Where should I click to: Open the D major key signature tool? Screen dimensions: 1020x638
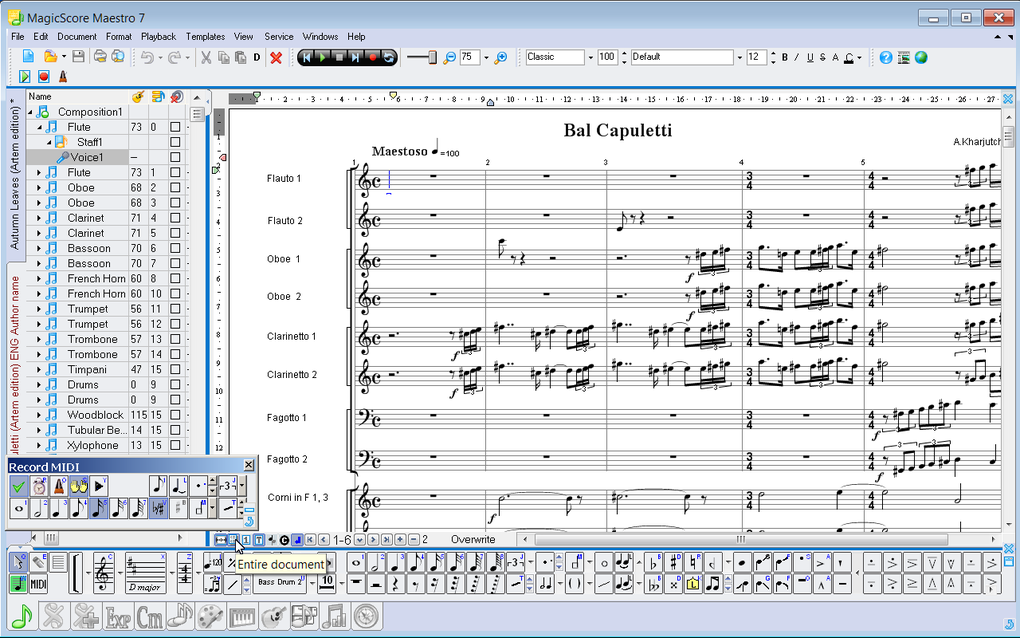tap(145, 573)
